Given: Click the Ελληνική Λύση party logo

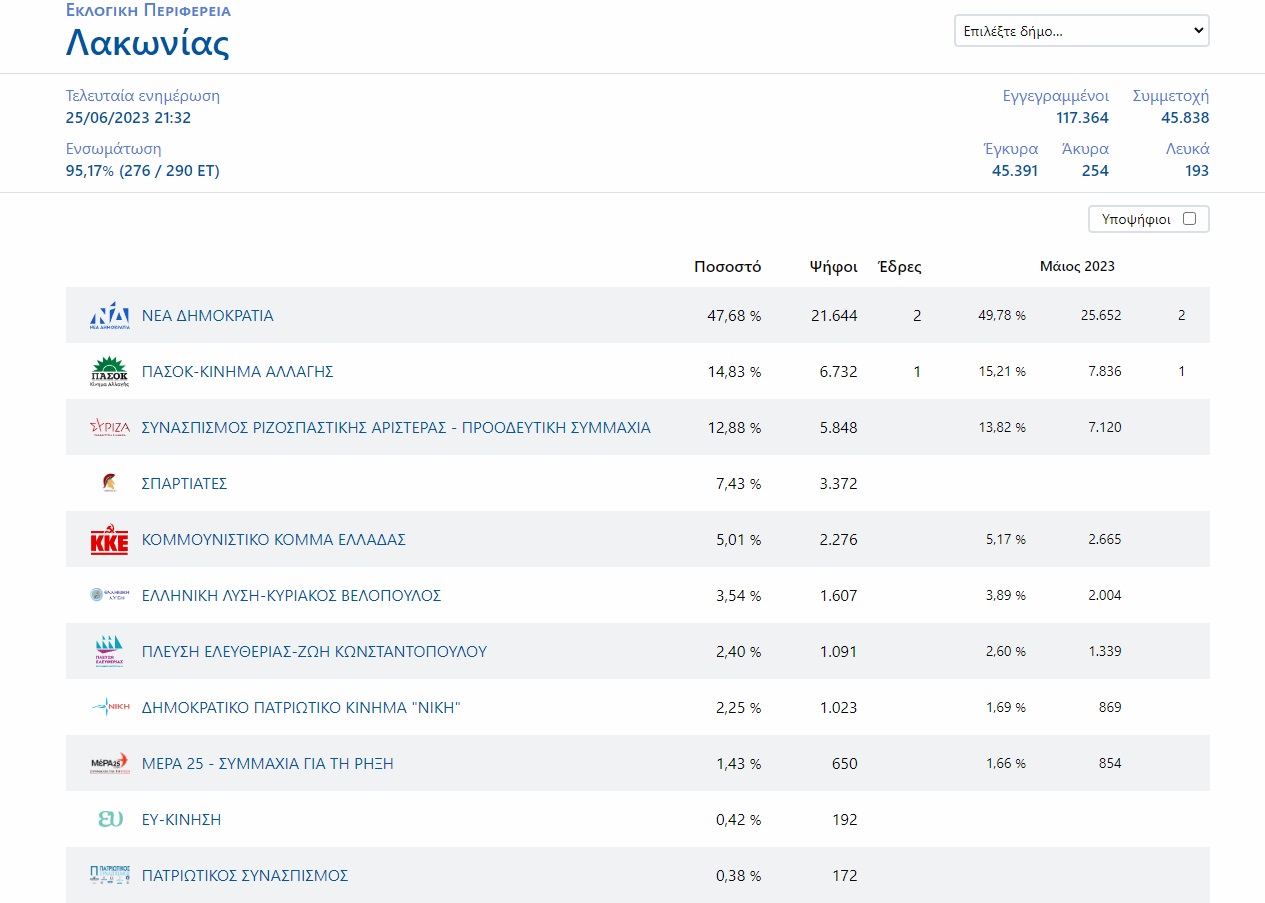Looking at the screenshot, I should tap(109, 596).
